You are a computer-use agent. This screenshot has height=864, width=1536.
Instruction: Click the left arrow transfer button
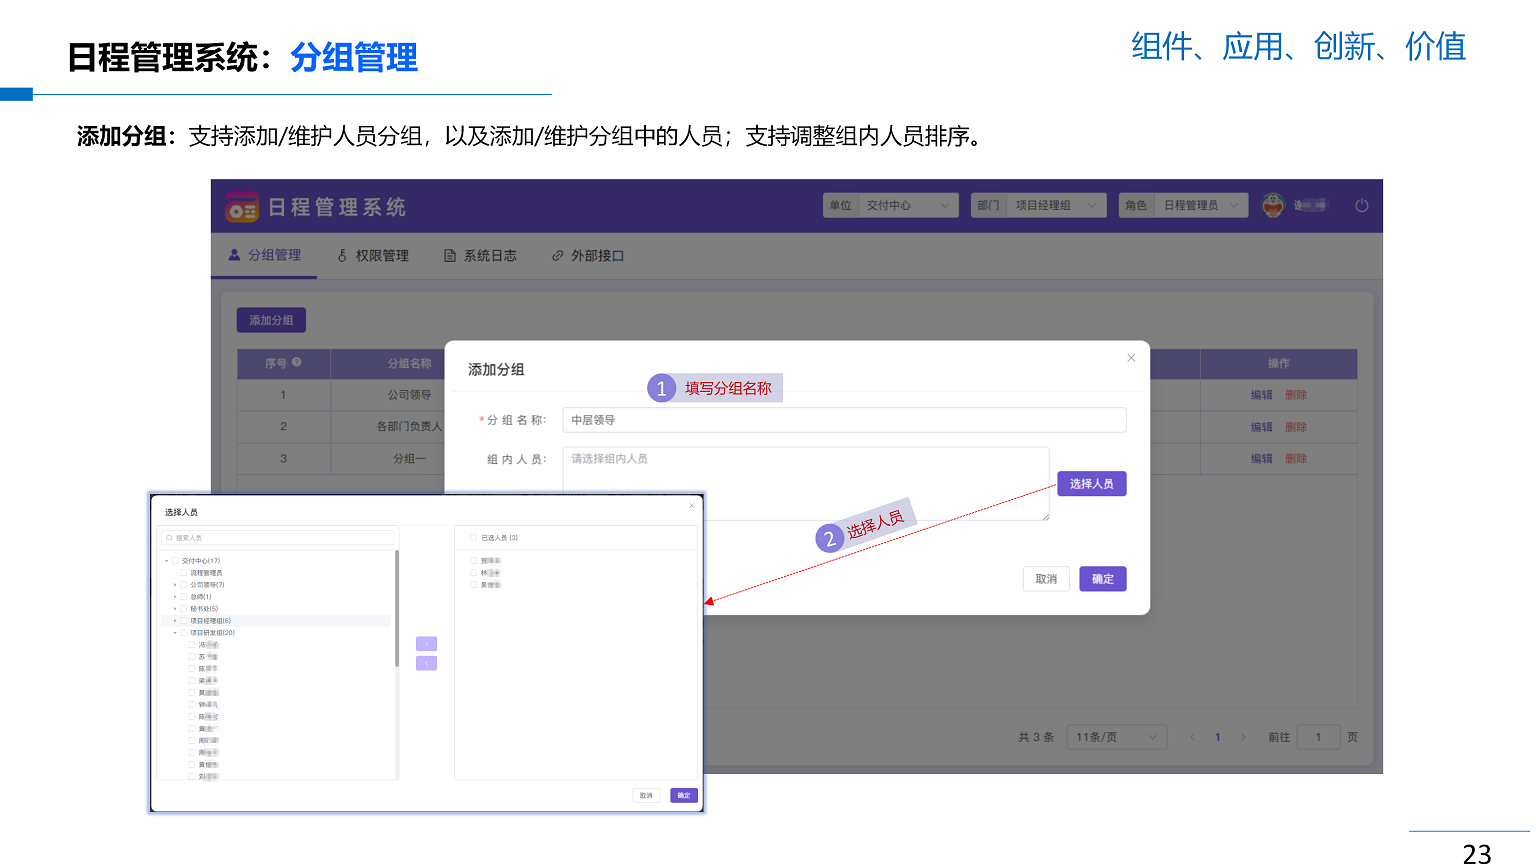(x=426, y=663)
